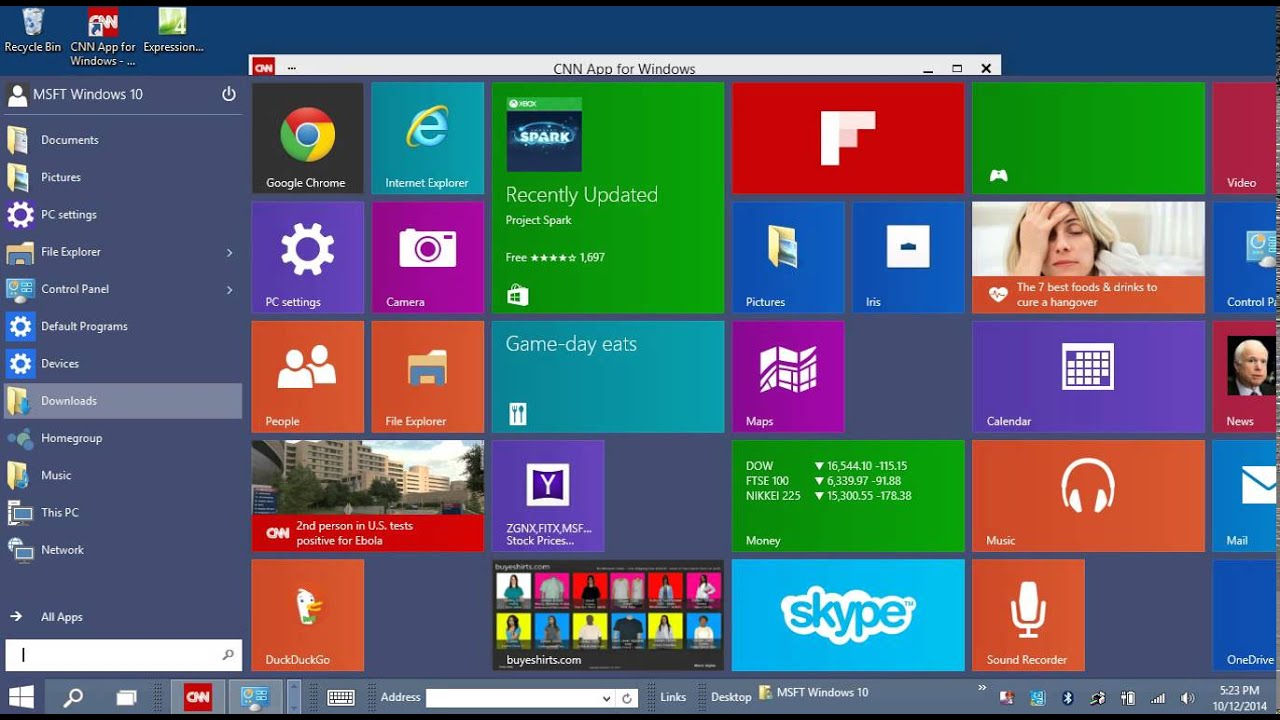Open the Recently Updated Project Spark tile
Image resolution: width=1280 pixels, height=720 pixels.
click(608, 198)
